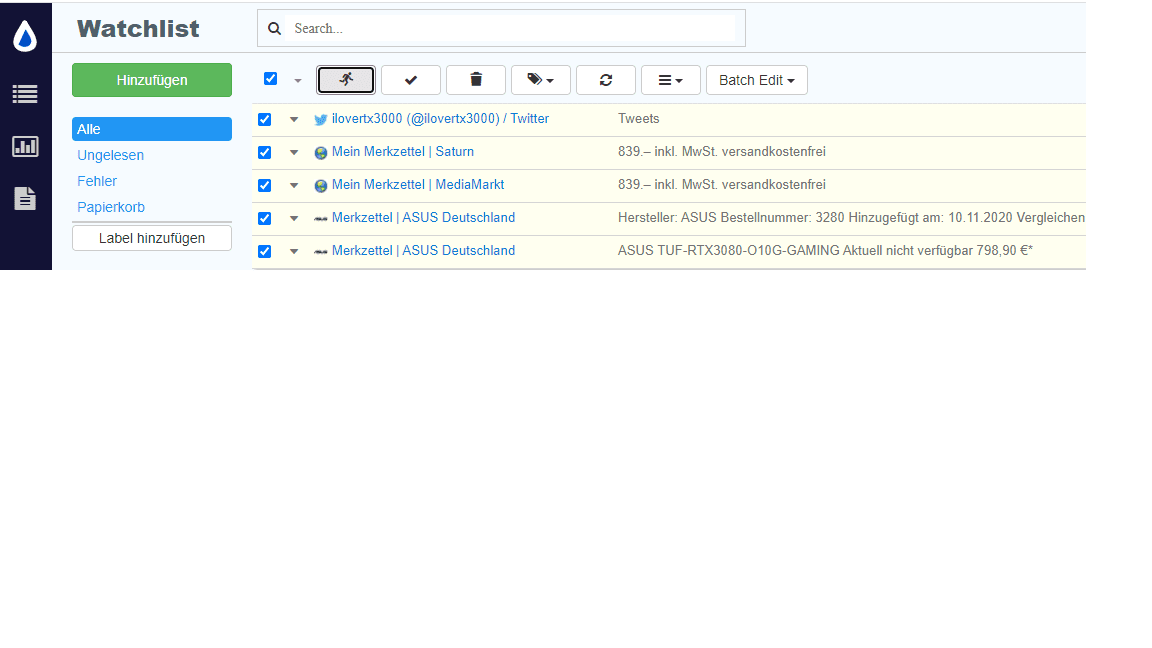This screenshot has height=648, width=1152.
Task: Click the Label hinzufügen button
Action: (x=152, y=238)
